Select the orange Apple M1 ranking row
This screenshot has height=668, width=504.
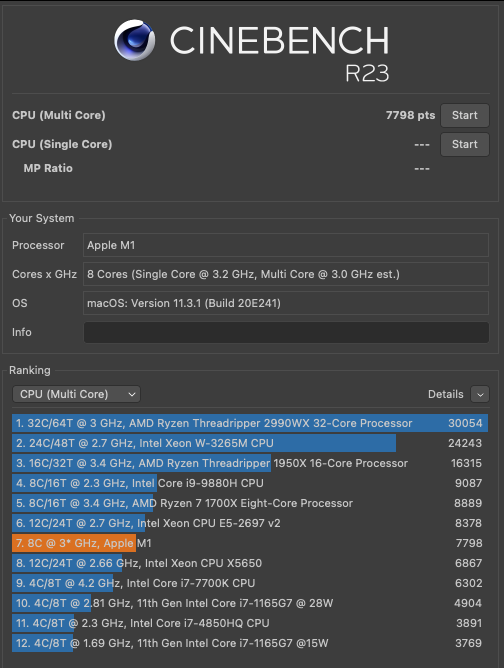[250, 543]
